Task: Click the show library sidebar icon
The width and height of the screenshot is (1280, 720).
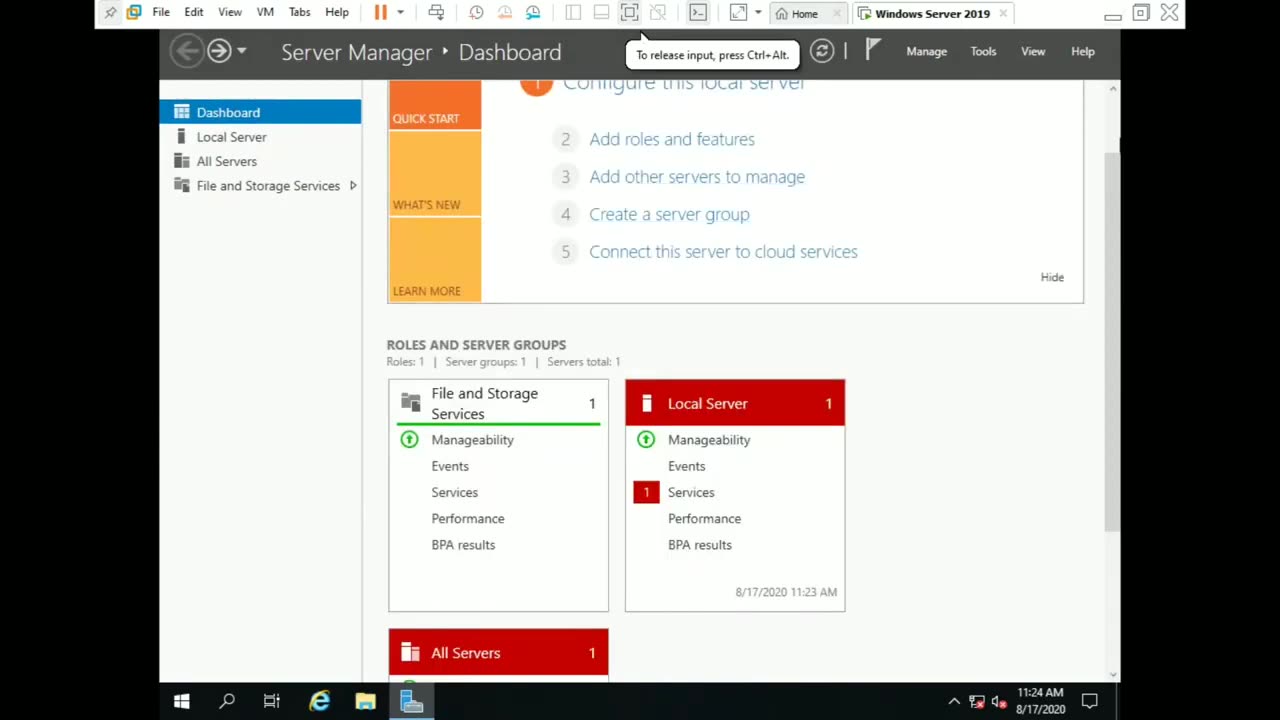Action: coord(573,13)
